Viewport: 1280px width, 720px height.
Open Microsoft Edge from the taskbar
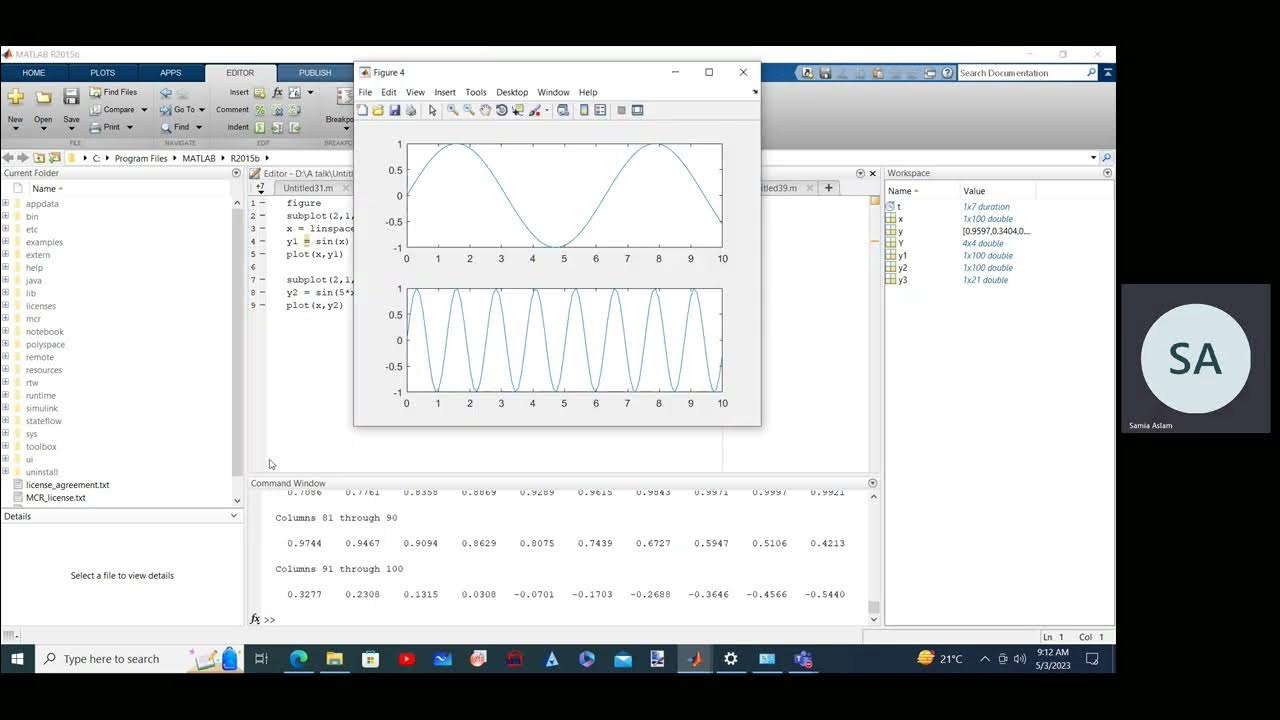click(x=298, y=659)
